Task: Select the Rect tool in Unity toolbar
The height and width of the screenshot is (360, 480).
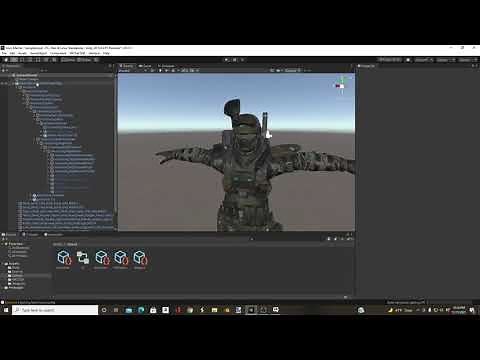Action: [38, 60]
